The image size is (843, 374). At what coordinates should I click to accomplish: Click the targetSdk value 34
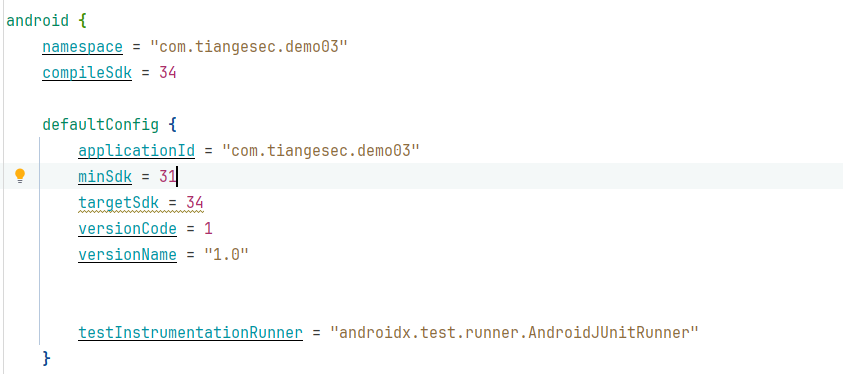pyautogui.click(x=195, y=203)
